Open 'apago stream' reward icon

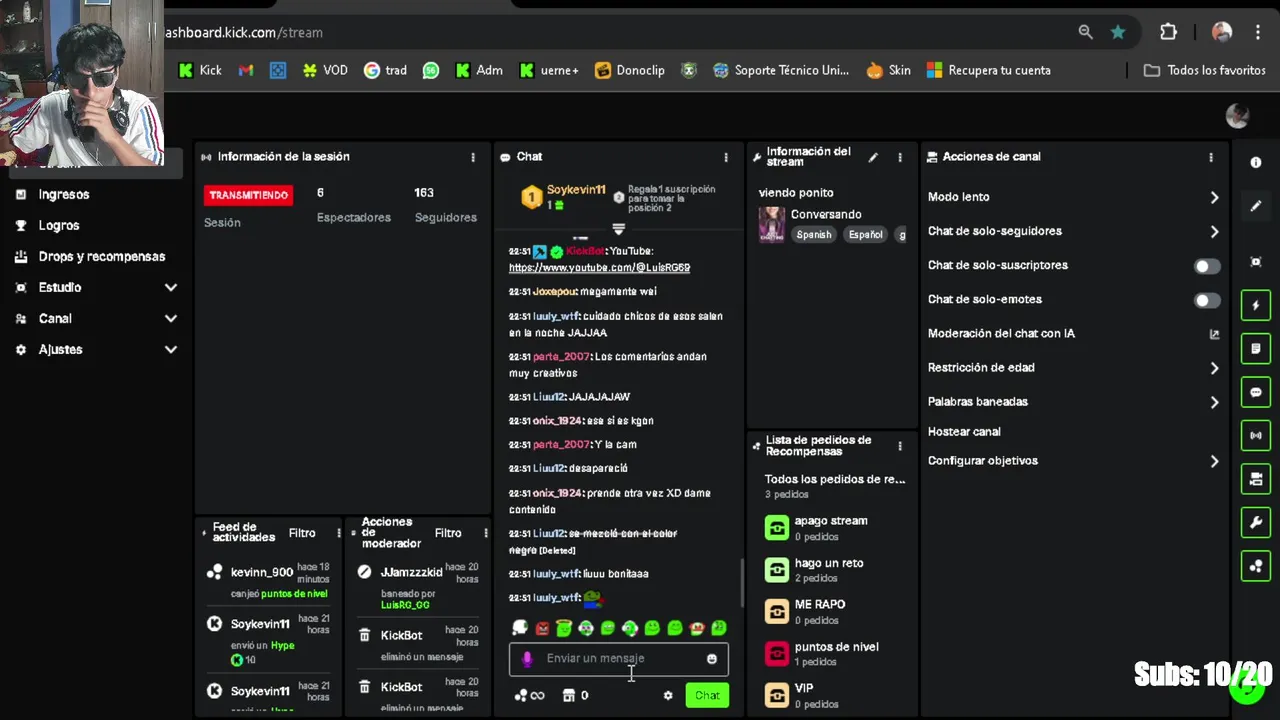pyautogui.click(x=777, y=528)
